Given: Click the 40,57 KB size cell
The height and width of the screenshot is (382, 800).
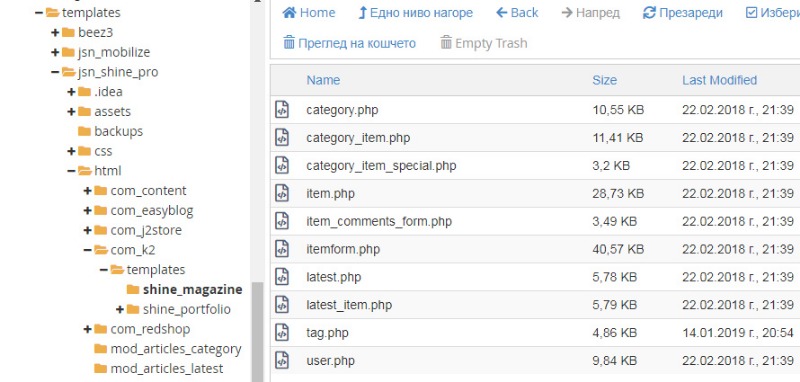Looking at the screenshot, I should (x=618, y=249).
